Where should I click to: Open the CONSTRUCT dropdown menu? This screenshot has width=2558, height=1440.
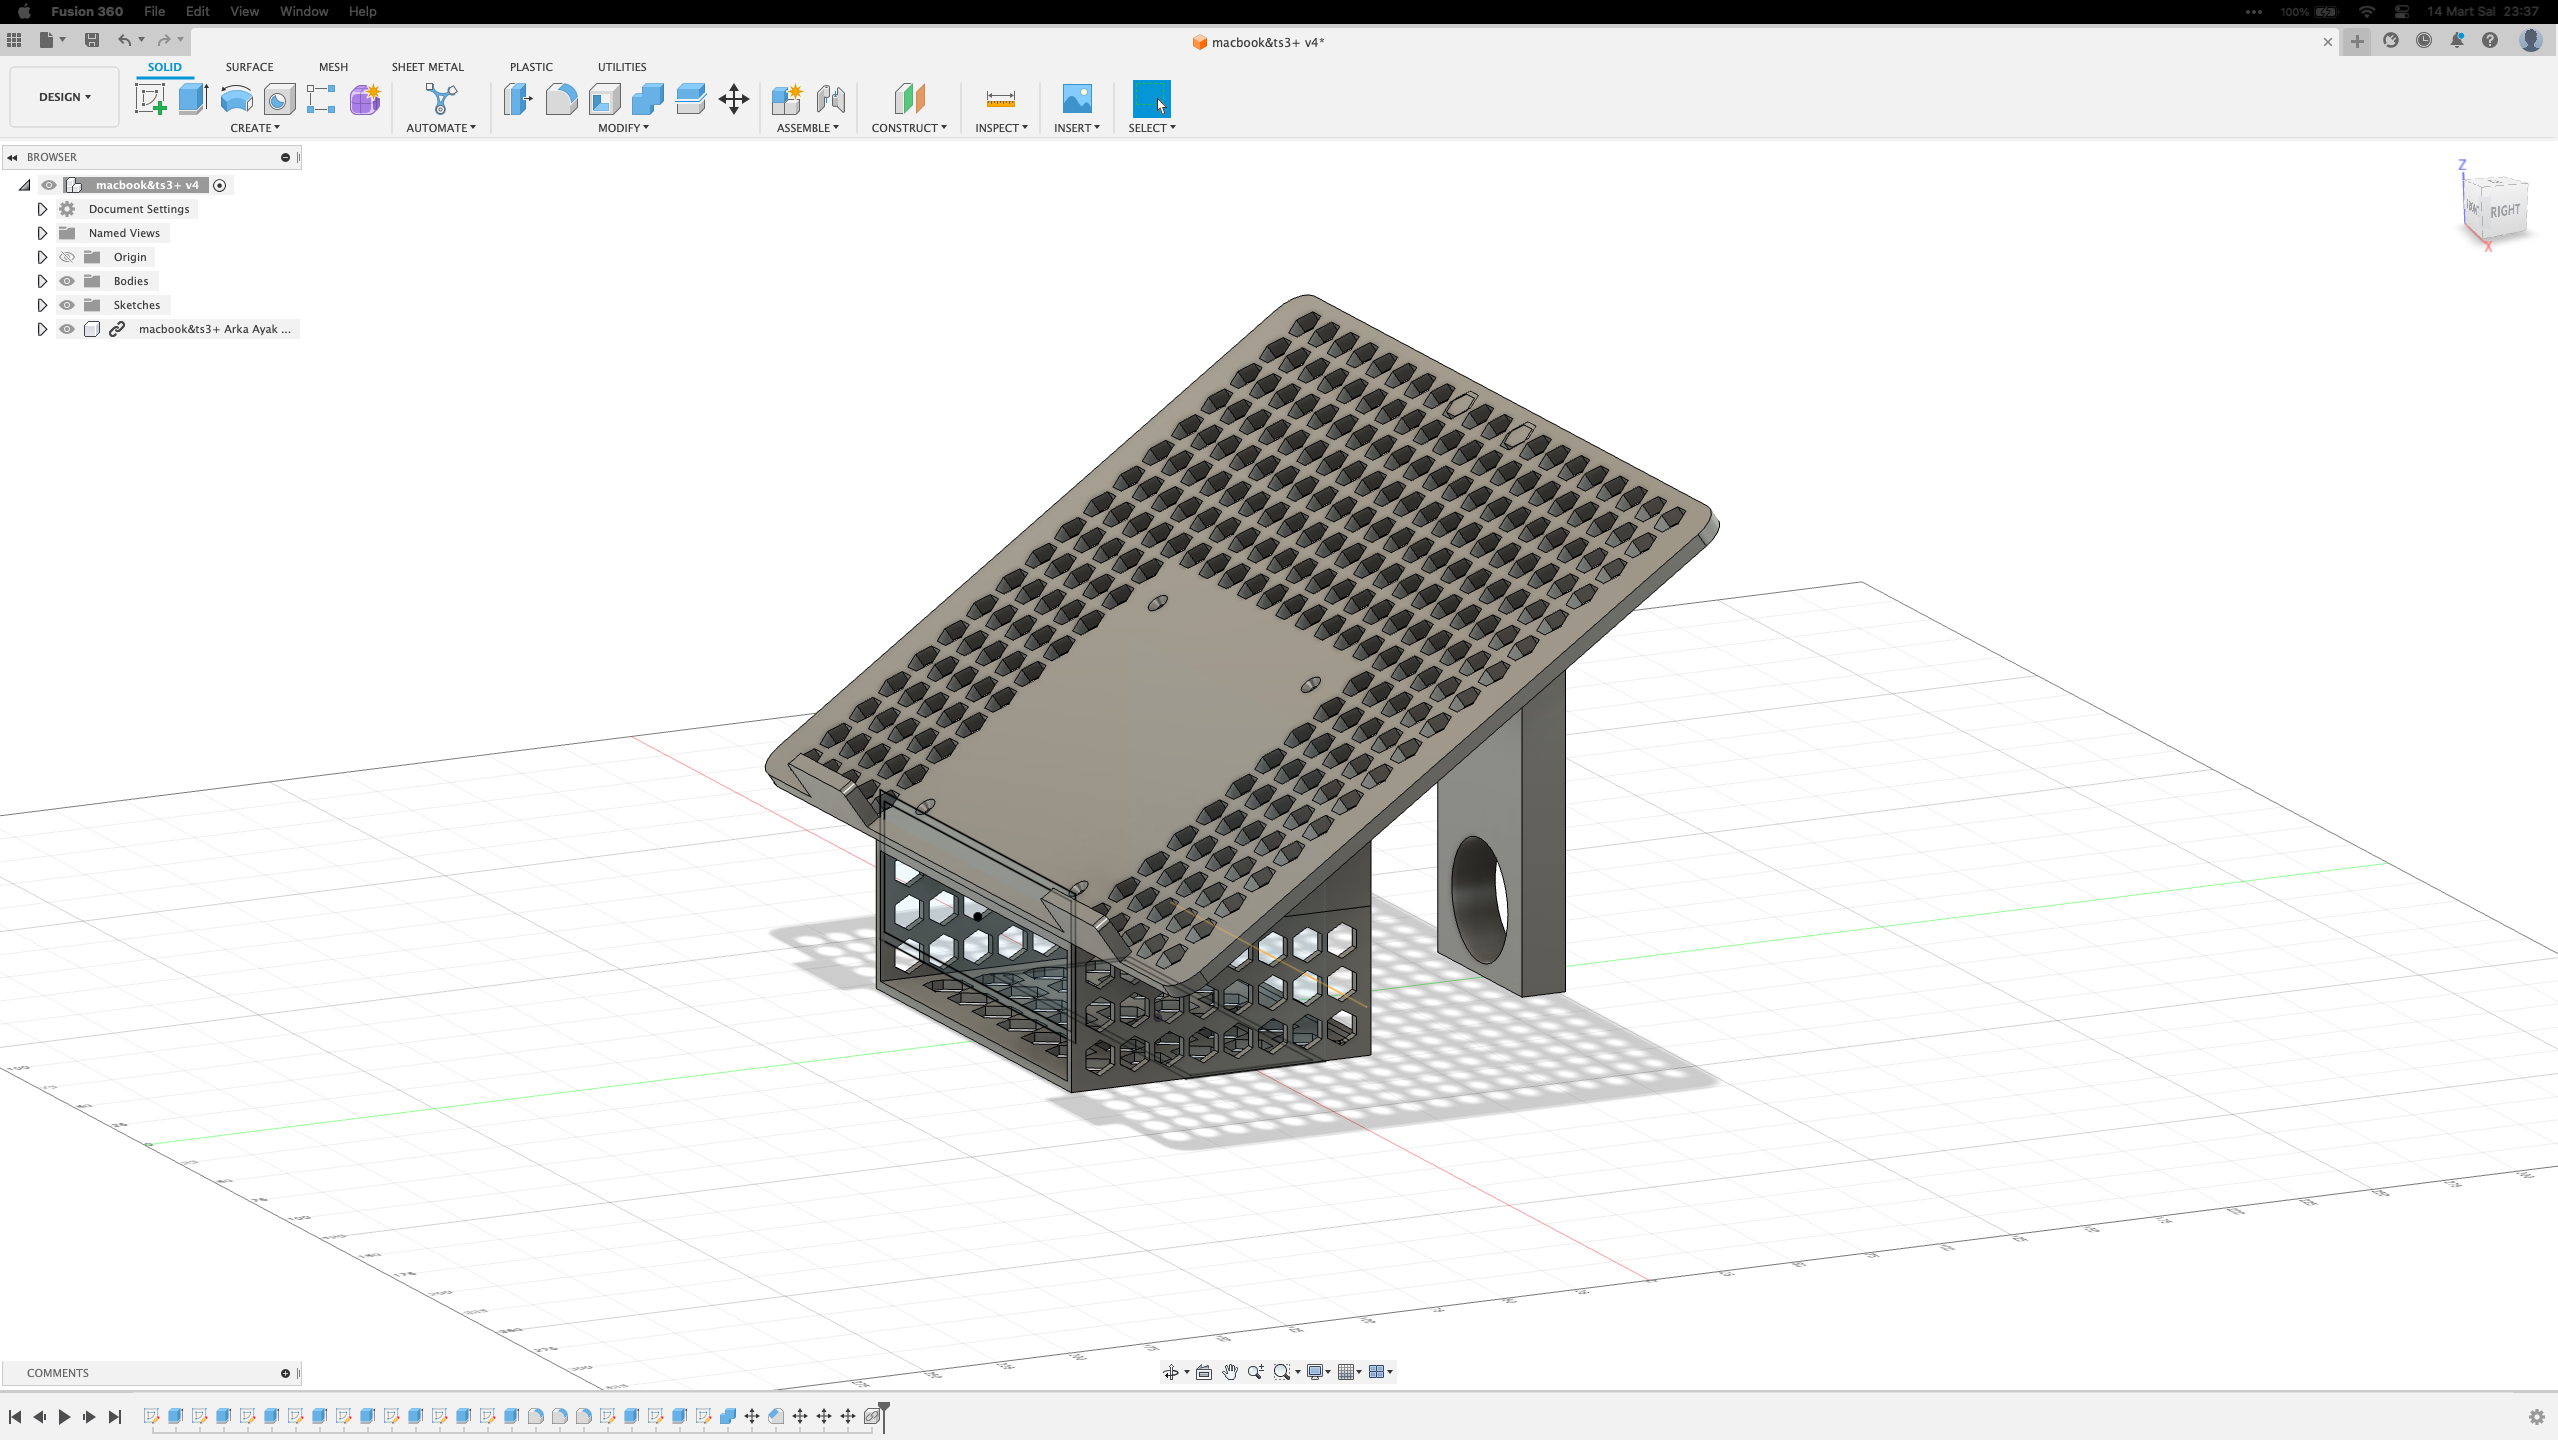(909, 128)
